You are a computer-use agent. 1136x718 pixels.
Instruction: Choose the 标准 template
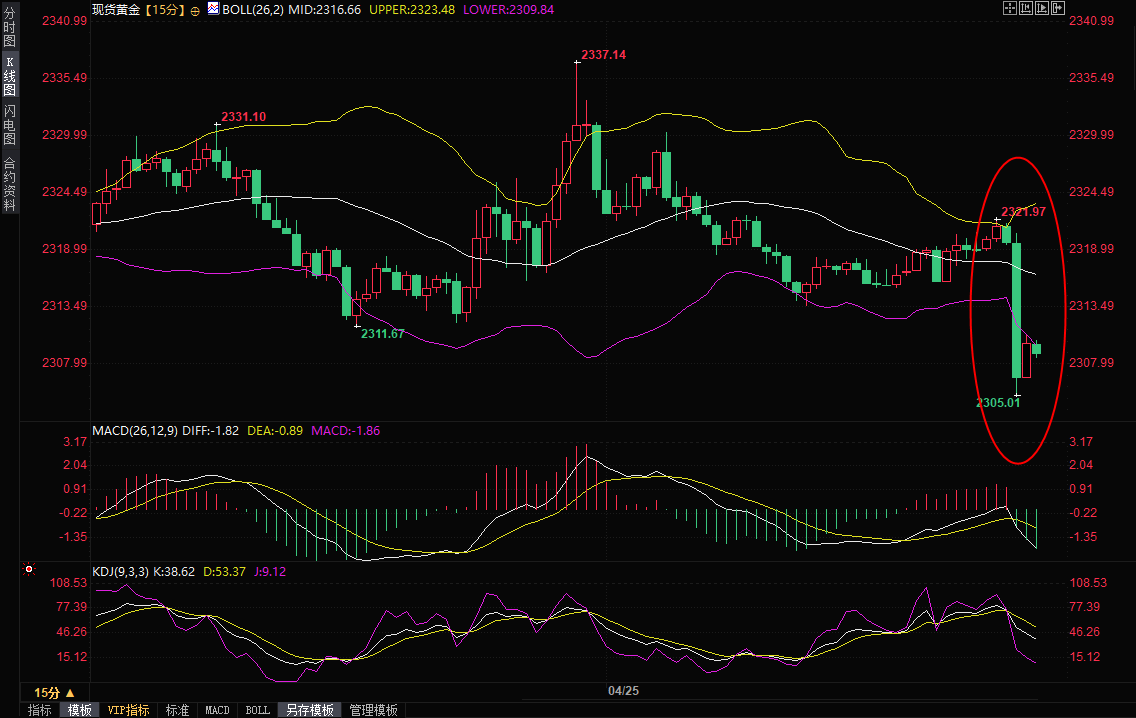(x=177, y=710)
